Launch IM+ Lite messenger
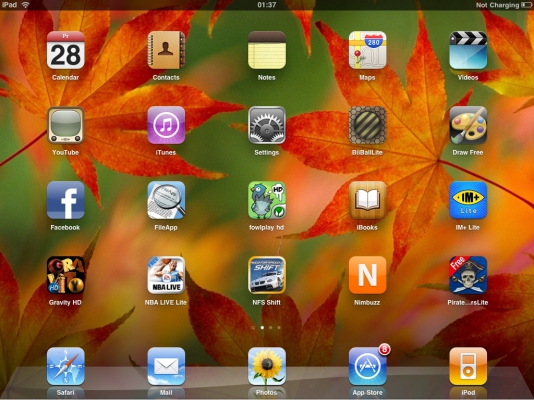This screenshot has height=400, width=534. [x=468, y=200]
